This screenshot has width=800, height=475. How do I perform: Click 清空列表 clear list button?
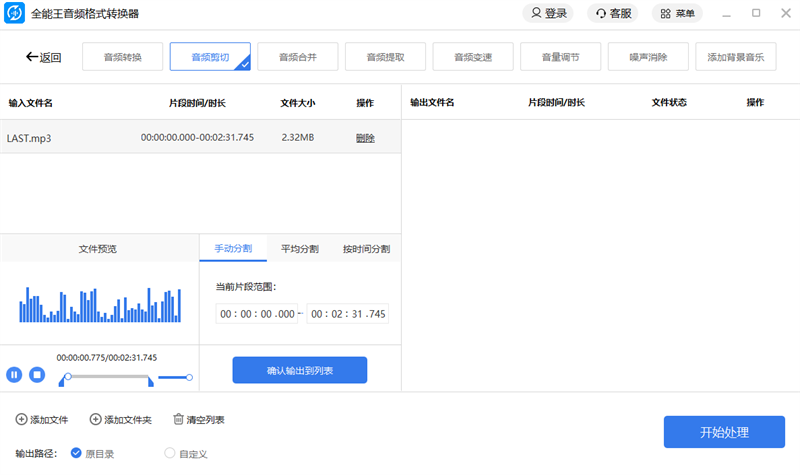click(199, 419)
